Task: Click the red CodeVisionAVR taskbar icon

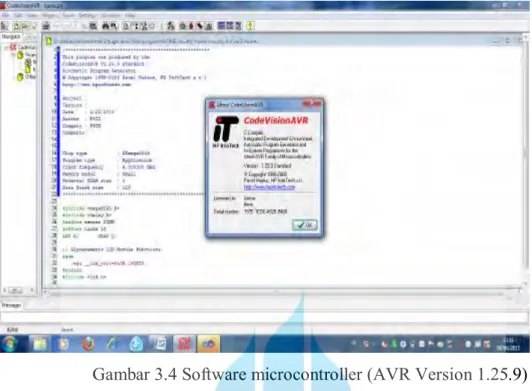Action: [184, 344]
